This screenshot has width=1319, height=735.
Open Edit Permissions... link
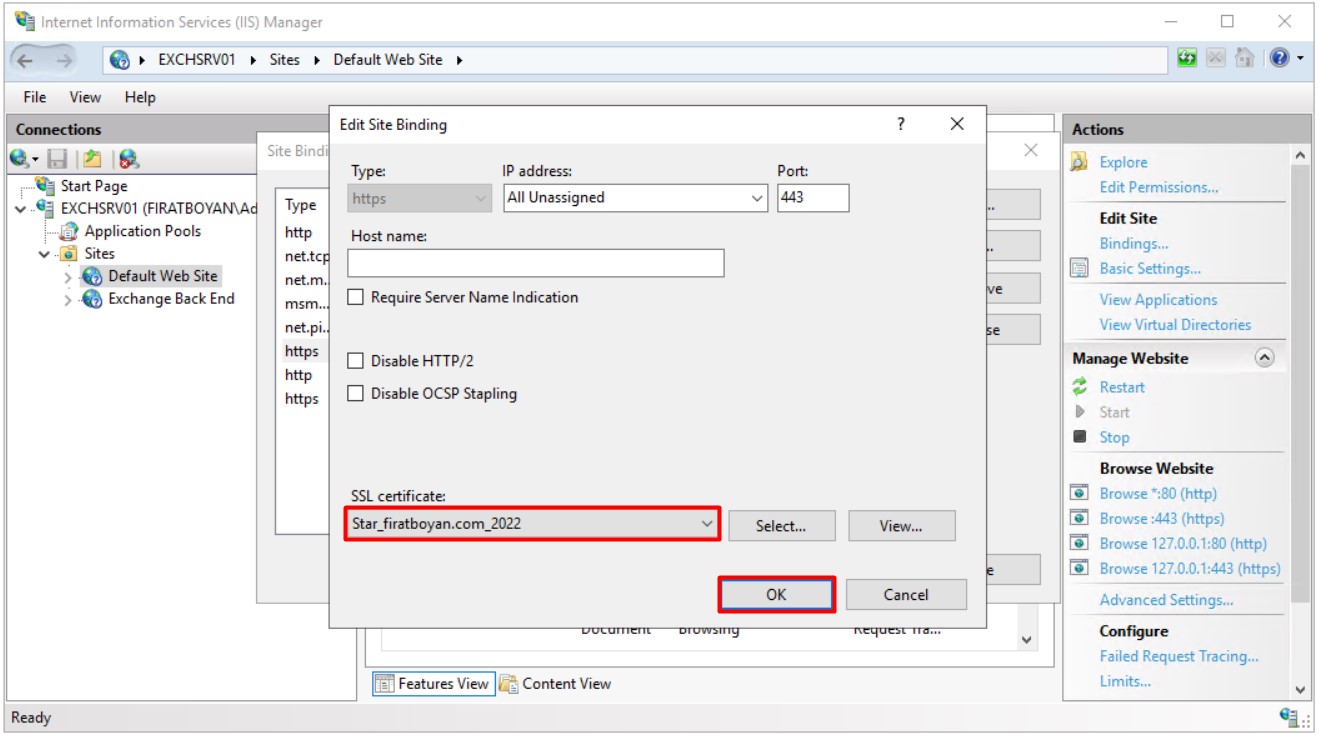coord(1159,187)
